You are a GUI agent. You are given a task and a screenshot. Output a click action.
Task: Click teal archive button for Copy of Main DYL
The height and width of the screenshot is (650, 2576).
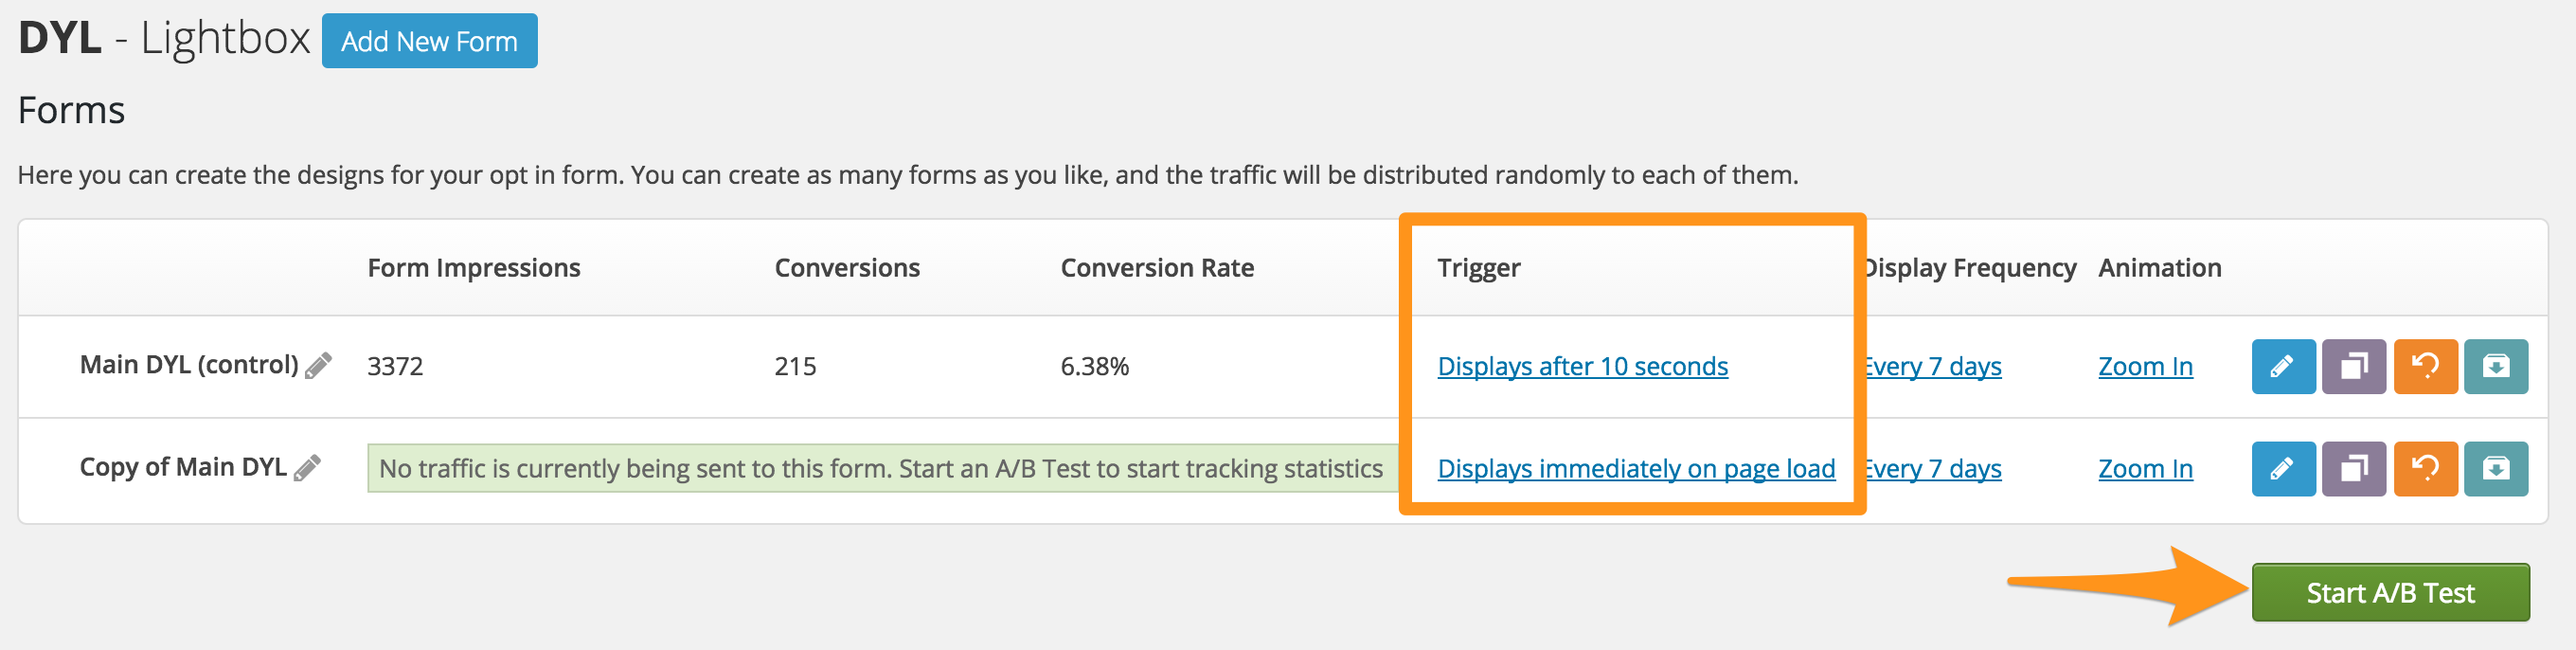click(x=2495, y=468)
